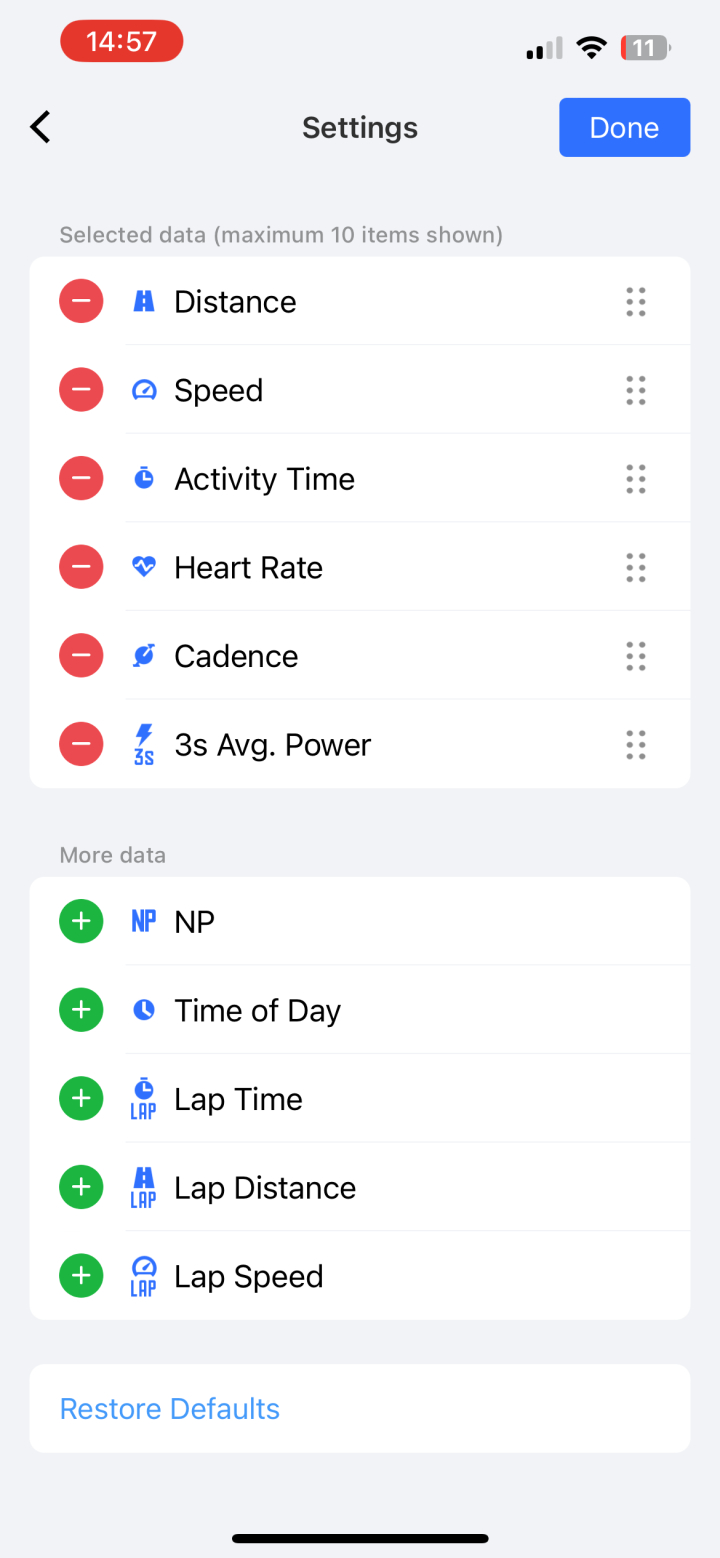Tap the Done button

(624, 127)
